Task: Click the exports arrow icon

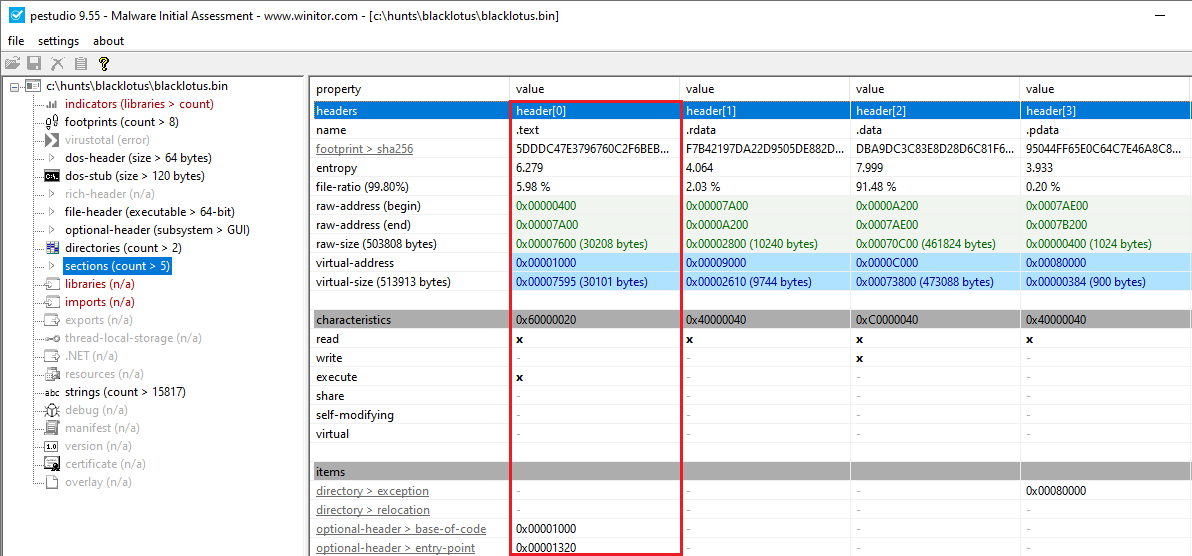Action: [x=52, y=320]
